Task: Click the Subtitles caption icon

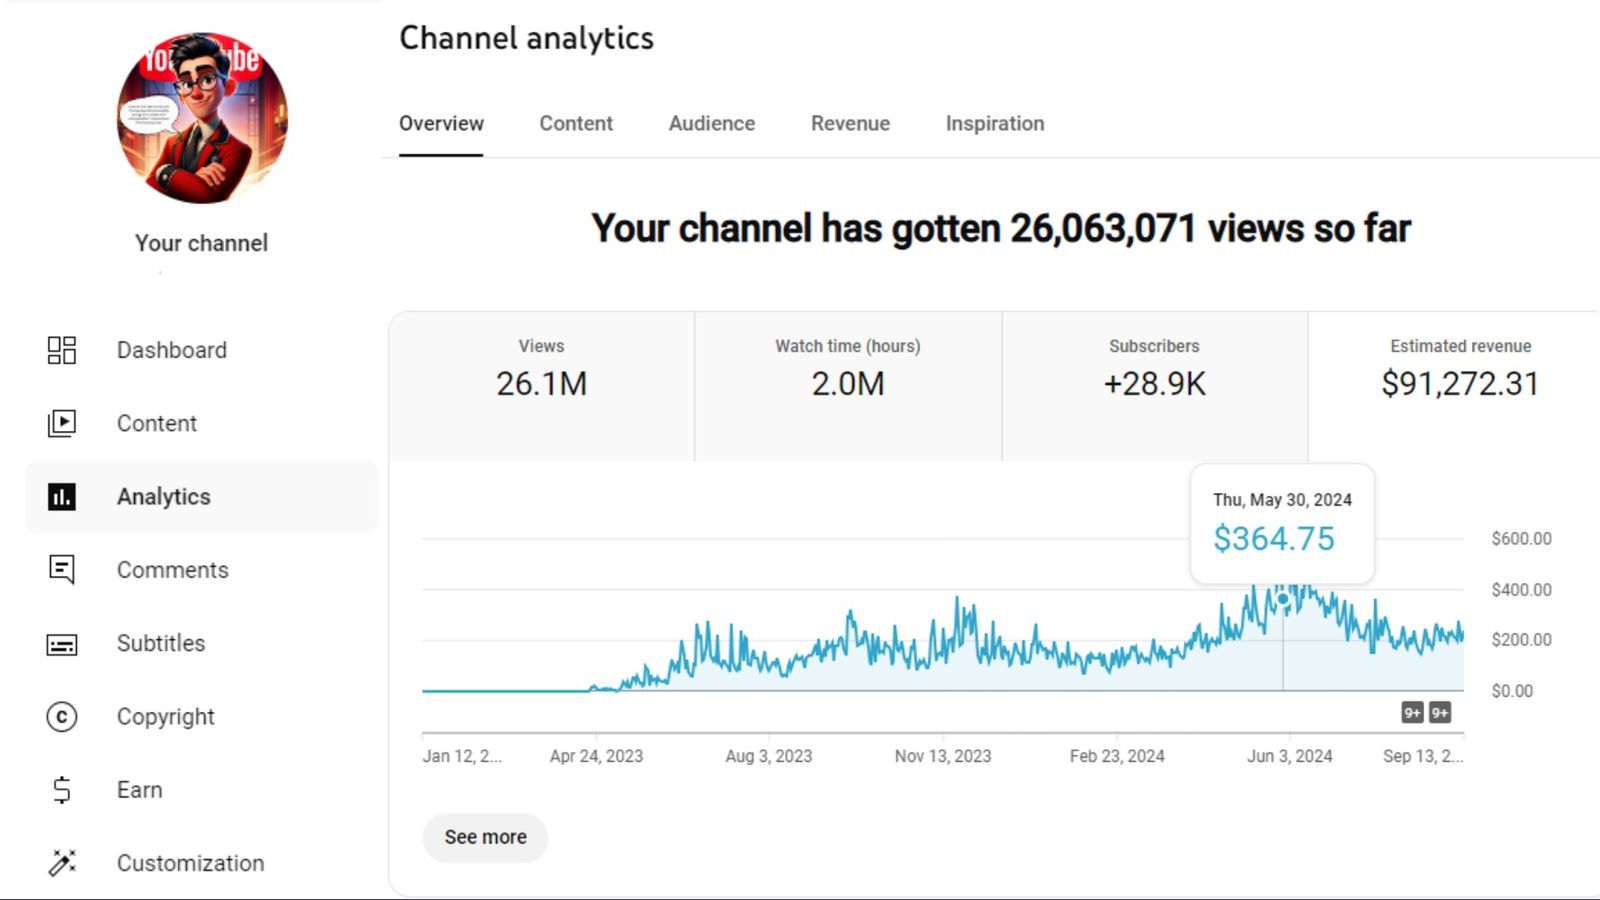Action: 62,644
